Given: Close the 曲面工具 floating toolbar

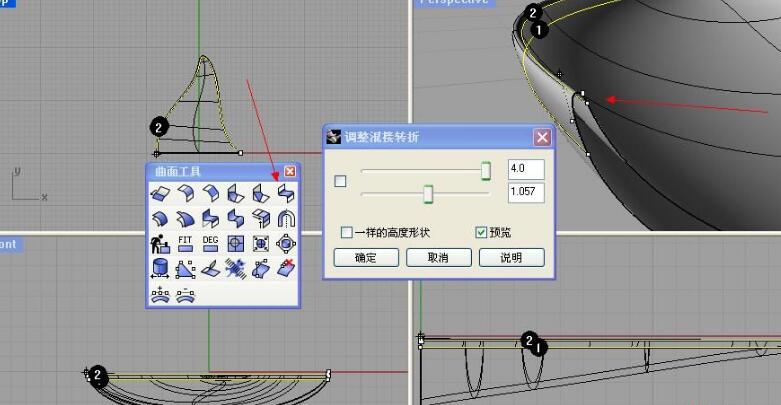Looking at the screenshot, I should click(x=290, y=172).
